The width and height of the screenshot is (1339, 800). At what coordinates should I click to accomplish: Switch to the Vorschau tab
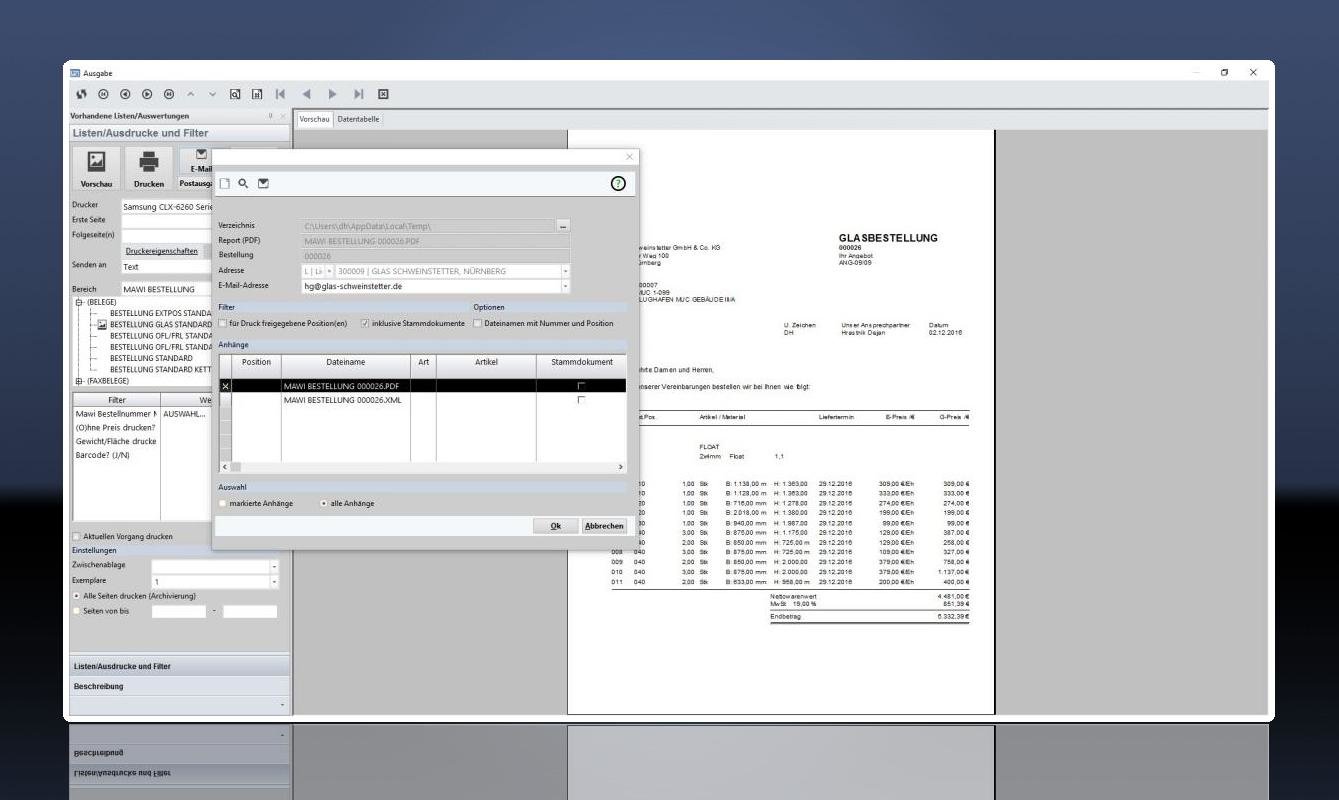315,119
